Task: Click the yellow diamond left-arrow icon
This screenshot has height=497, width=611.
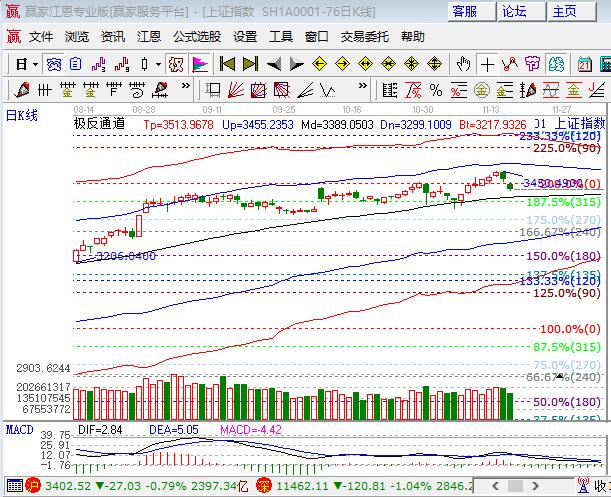Action: click(319, 63)
